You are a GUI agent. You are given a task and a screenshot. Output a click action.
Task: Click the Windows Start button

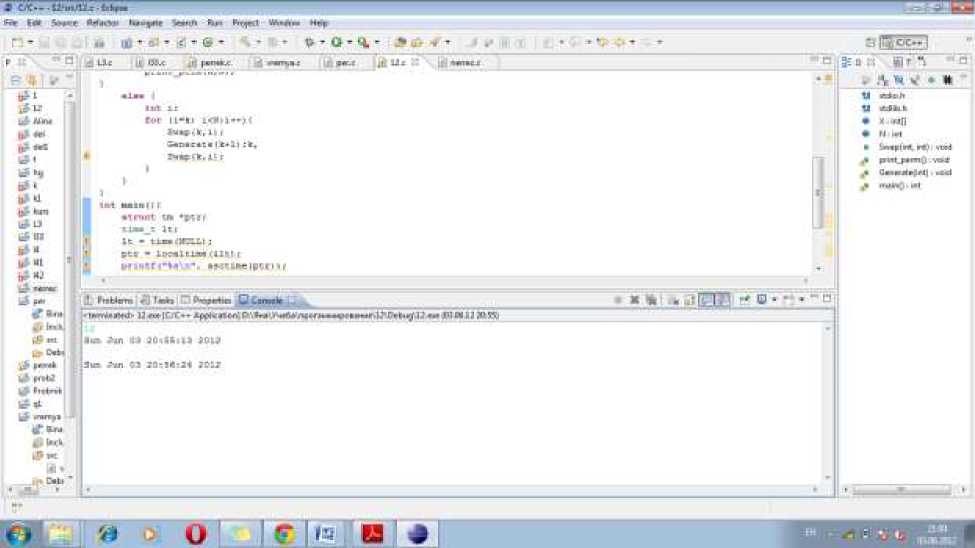[18, 534]
